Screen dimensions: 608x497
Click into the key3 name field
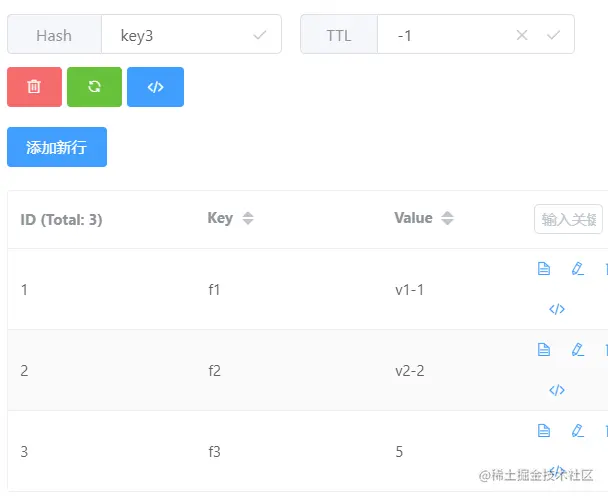(180, 35)
